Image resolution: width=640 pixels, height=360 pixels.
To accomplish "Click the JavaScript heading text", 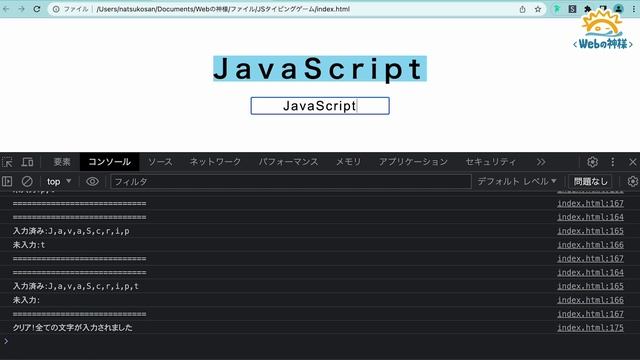I will point(320,69).
